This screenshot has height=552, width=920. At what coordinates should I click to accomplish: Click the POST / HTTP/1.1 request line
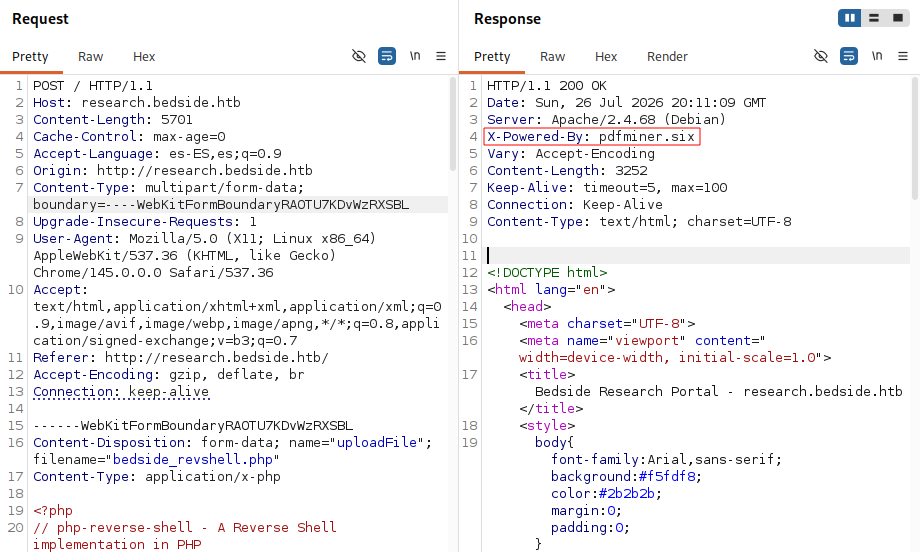coord(93,86)
